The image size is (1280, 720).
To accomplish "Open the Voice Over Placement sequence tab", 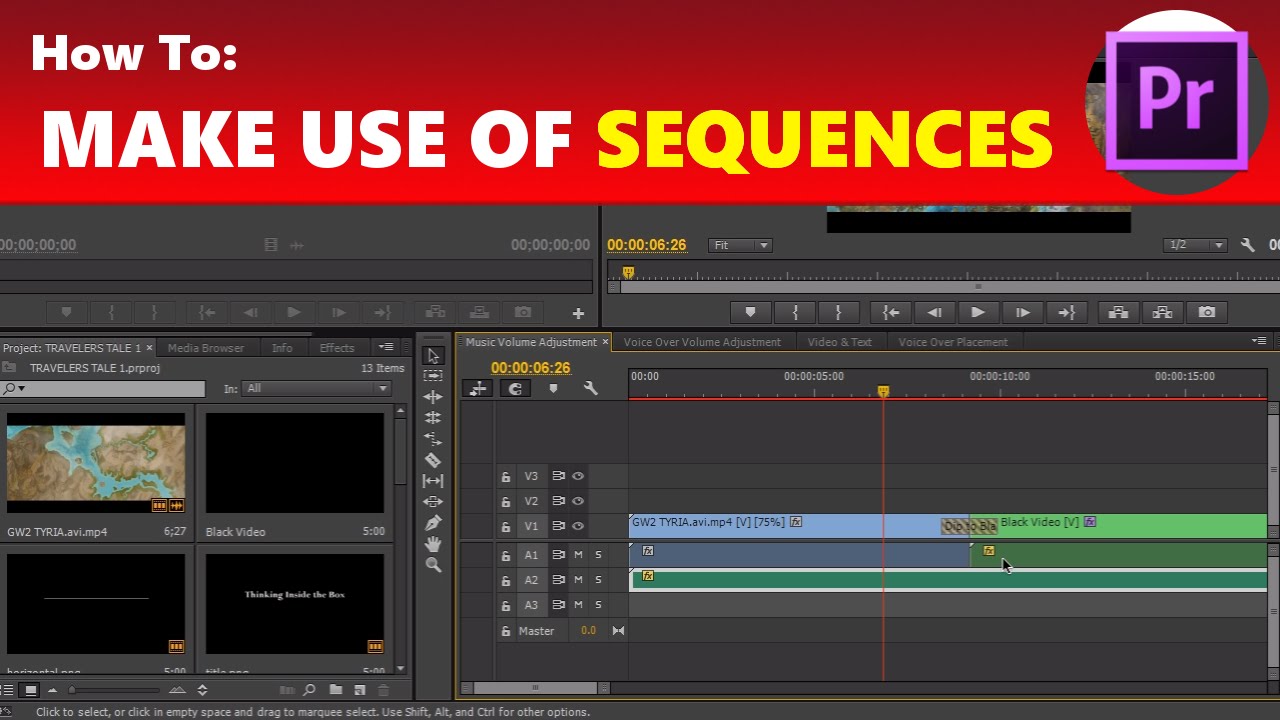I will [x=953, y=342].
